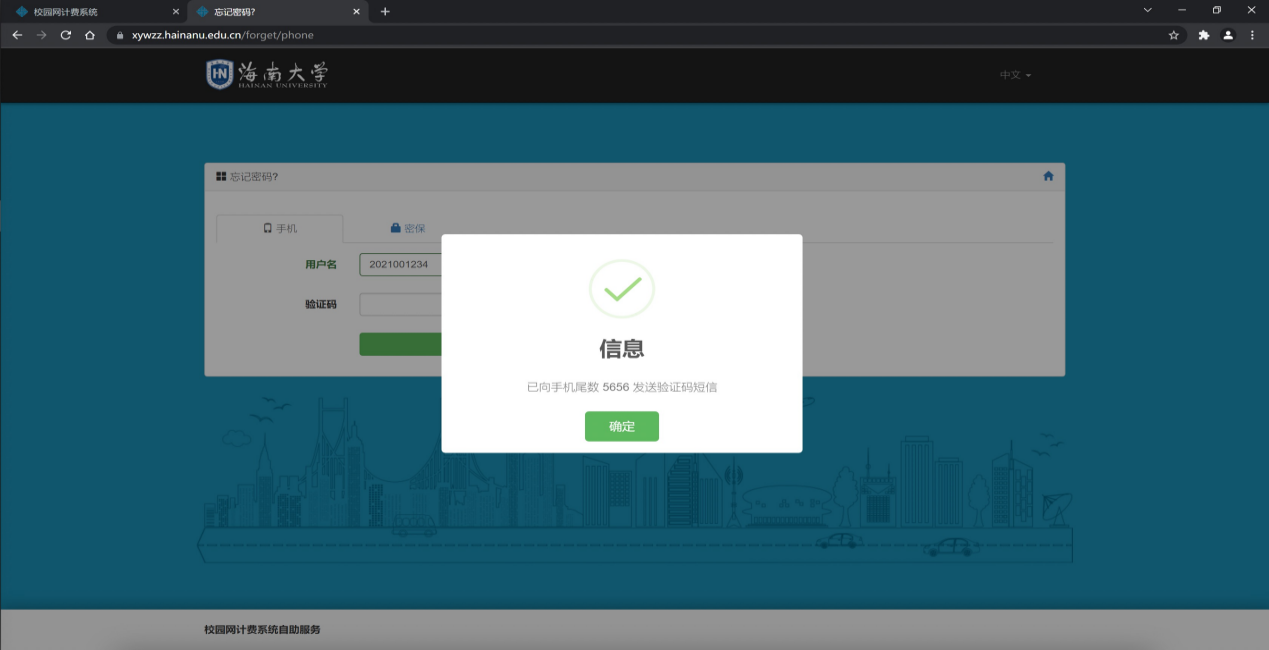Image resolution: width=1269 pixels, height=650 pixels.
Task: Switch to the 密保 tab
Action: point(408,228)
